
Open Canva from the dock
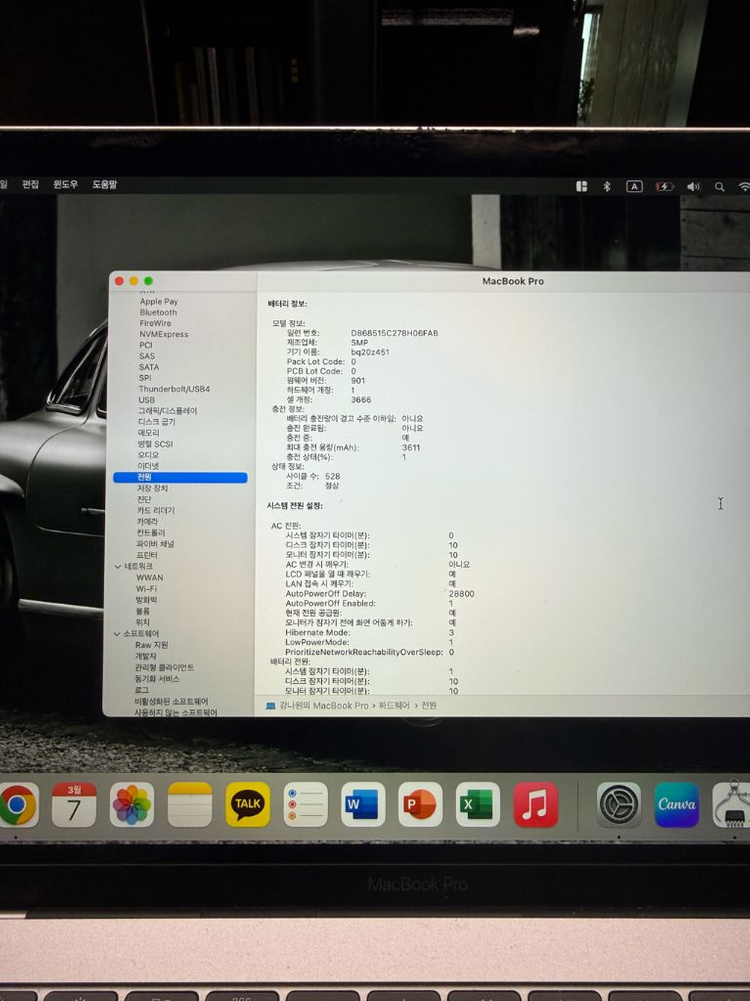tap(677, 804)
